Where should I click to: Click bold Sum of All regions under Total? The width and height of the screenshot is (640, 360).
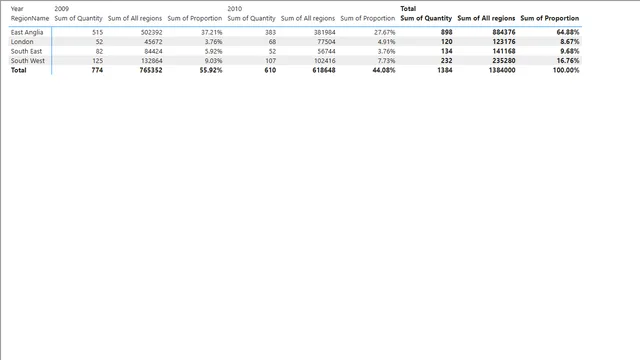(486, 18)
